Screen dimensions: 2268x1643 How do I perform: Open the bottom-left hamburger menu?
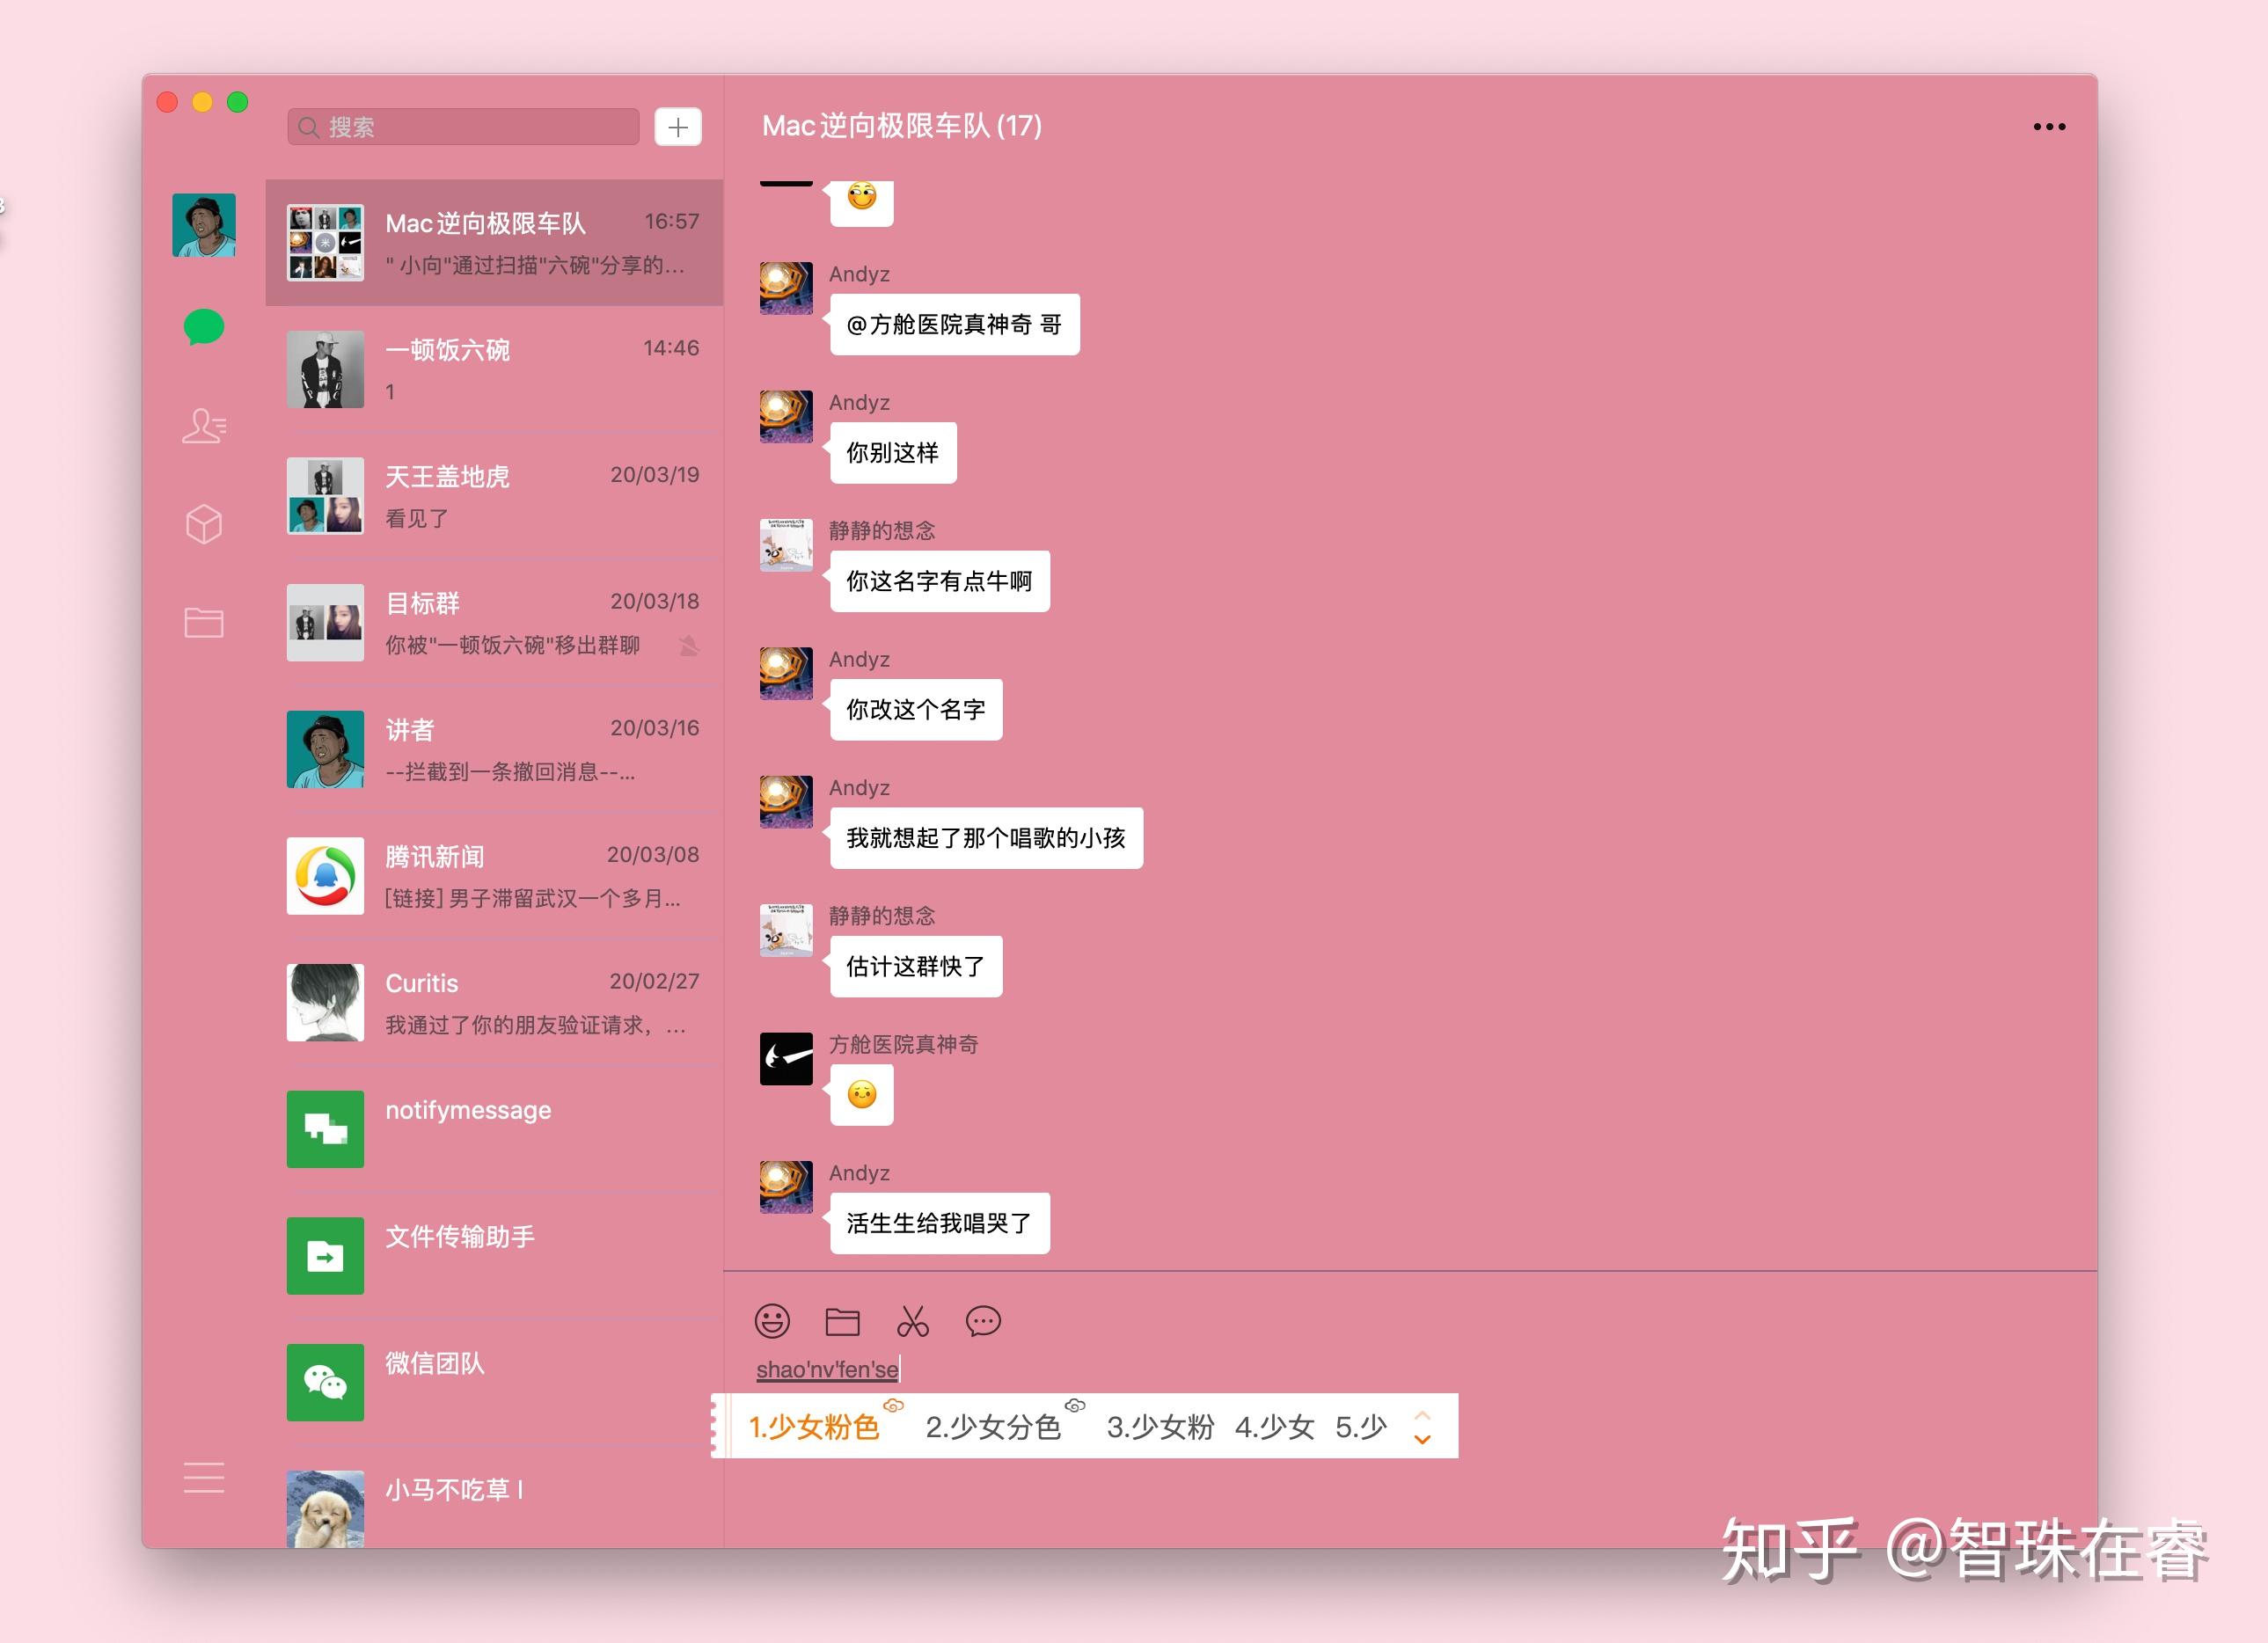point(204,1477)
